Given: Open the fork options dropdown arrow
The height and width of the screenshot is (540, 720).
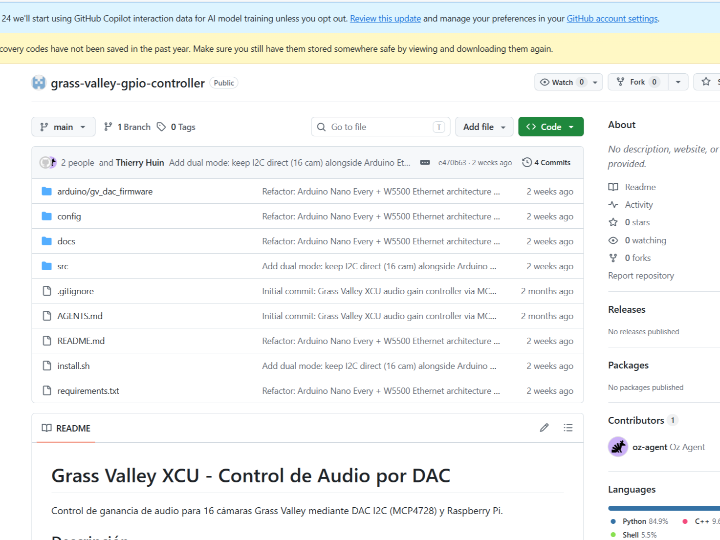Looking at the screenshot, I should pyautogui.click(x=679, y=82).
